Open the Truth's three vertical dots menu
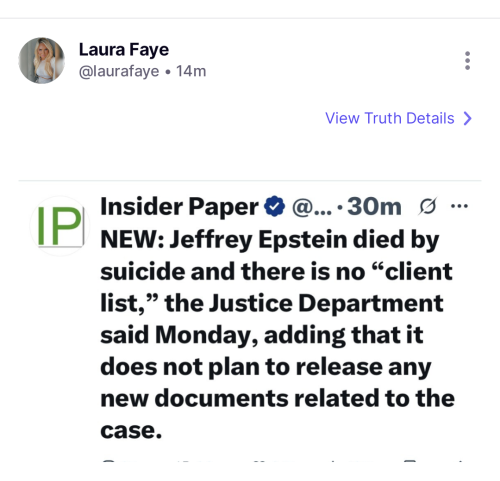 [467, 61]
